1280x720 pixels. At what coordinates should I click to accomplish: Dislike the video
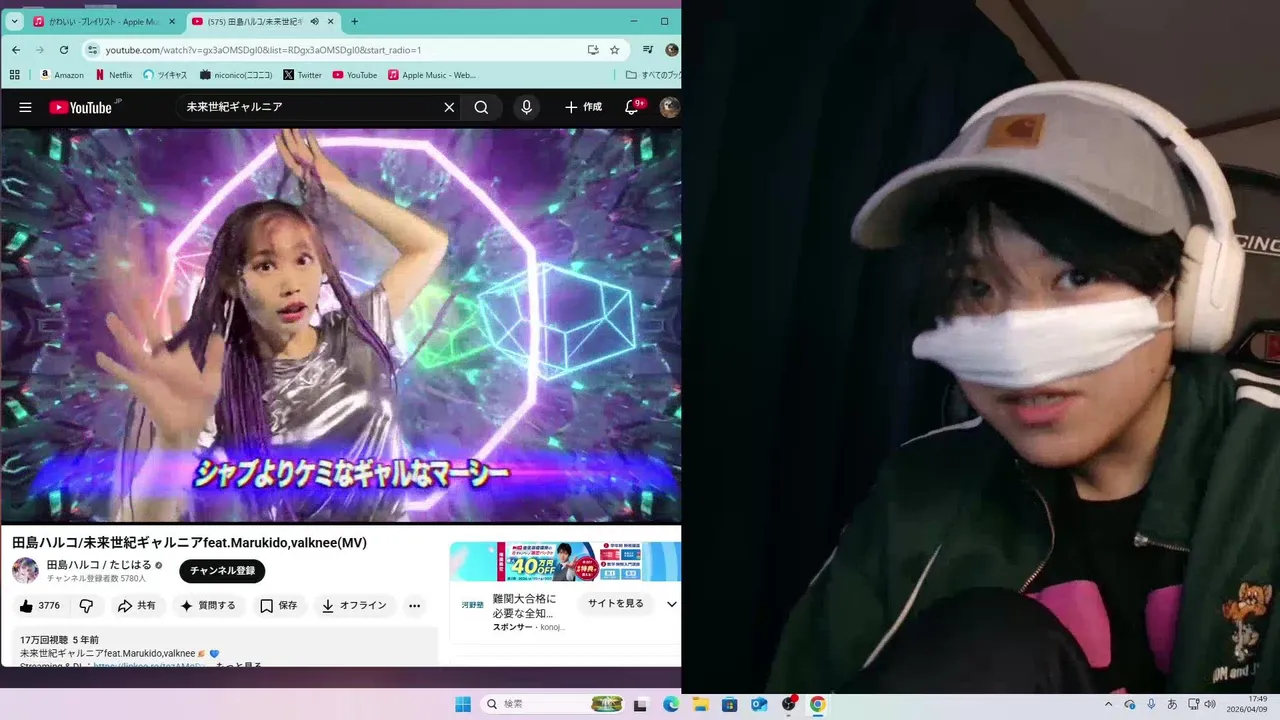point(86,606)
